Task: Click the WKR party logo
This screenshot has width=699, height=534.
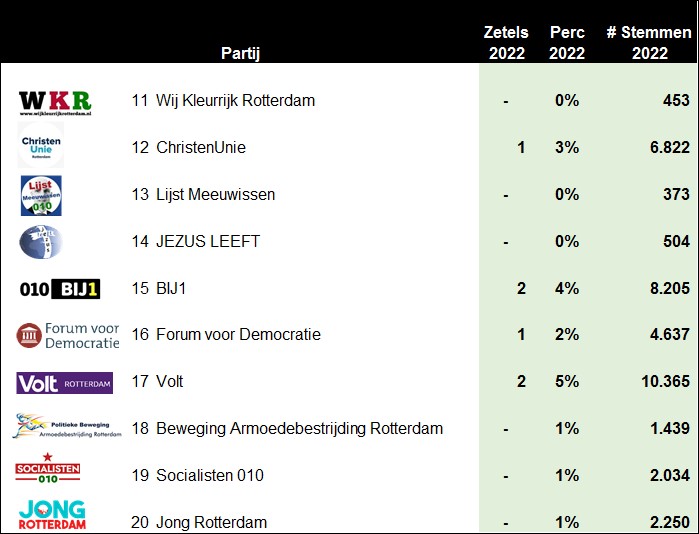Action: click(x=55, y=103)
